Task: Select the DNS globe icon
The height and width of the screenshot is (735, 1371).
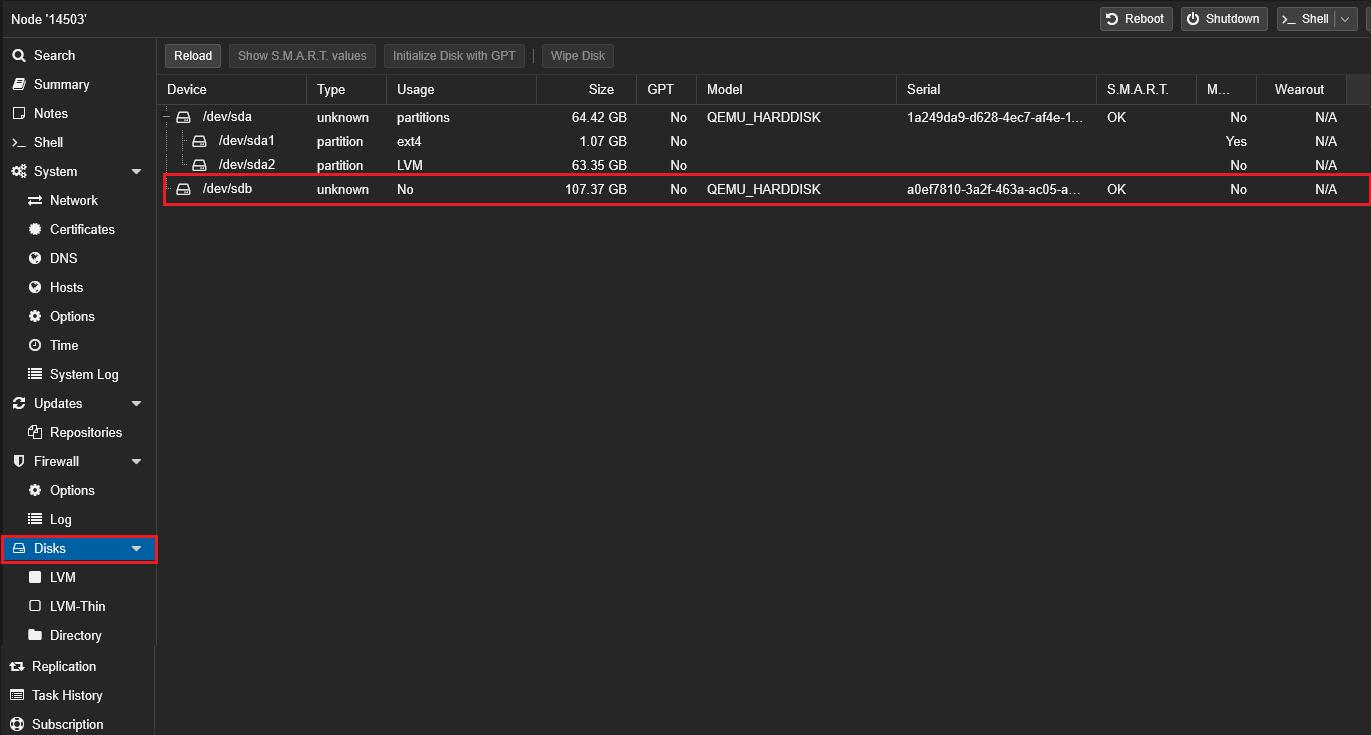Action: 35,259
